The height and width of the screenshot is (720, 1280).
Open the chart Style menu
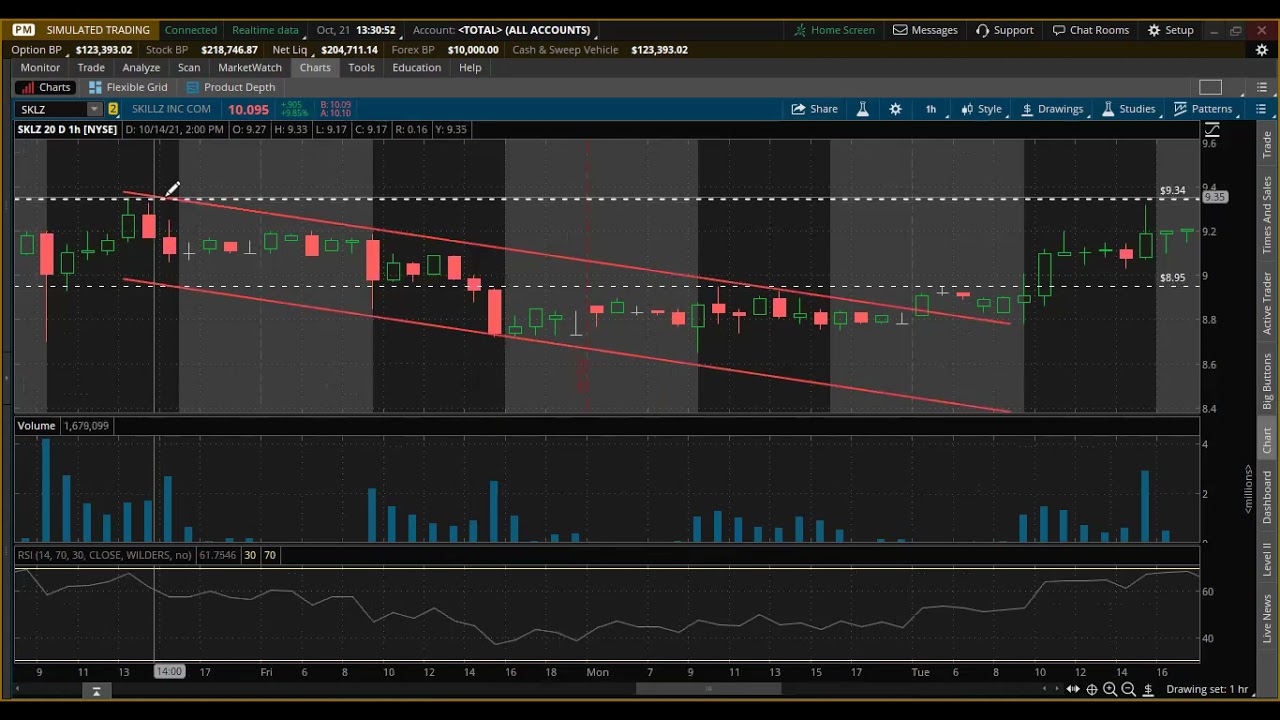pyautogui.click(x=981, y=109)
